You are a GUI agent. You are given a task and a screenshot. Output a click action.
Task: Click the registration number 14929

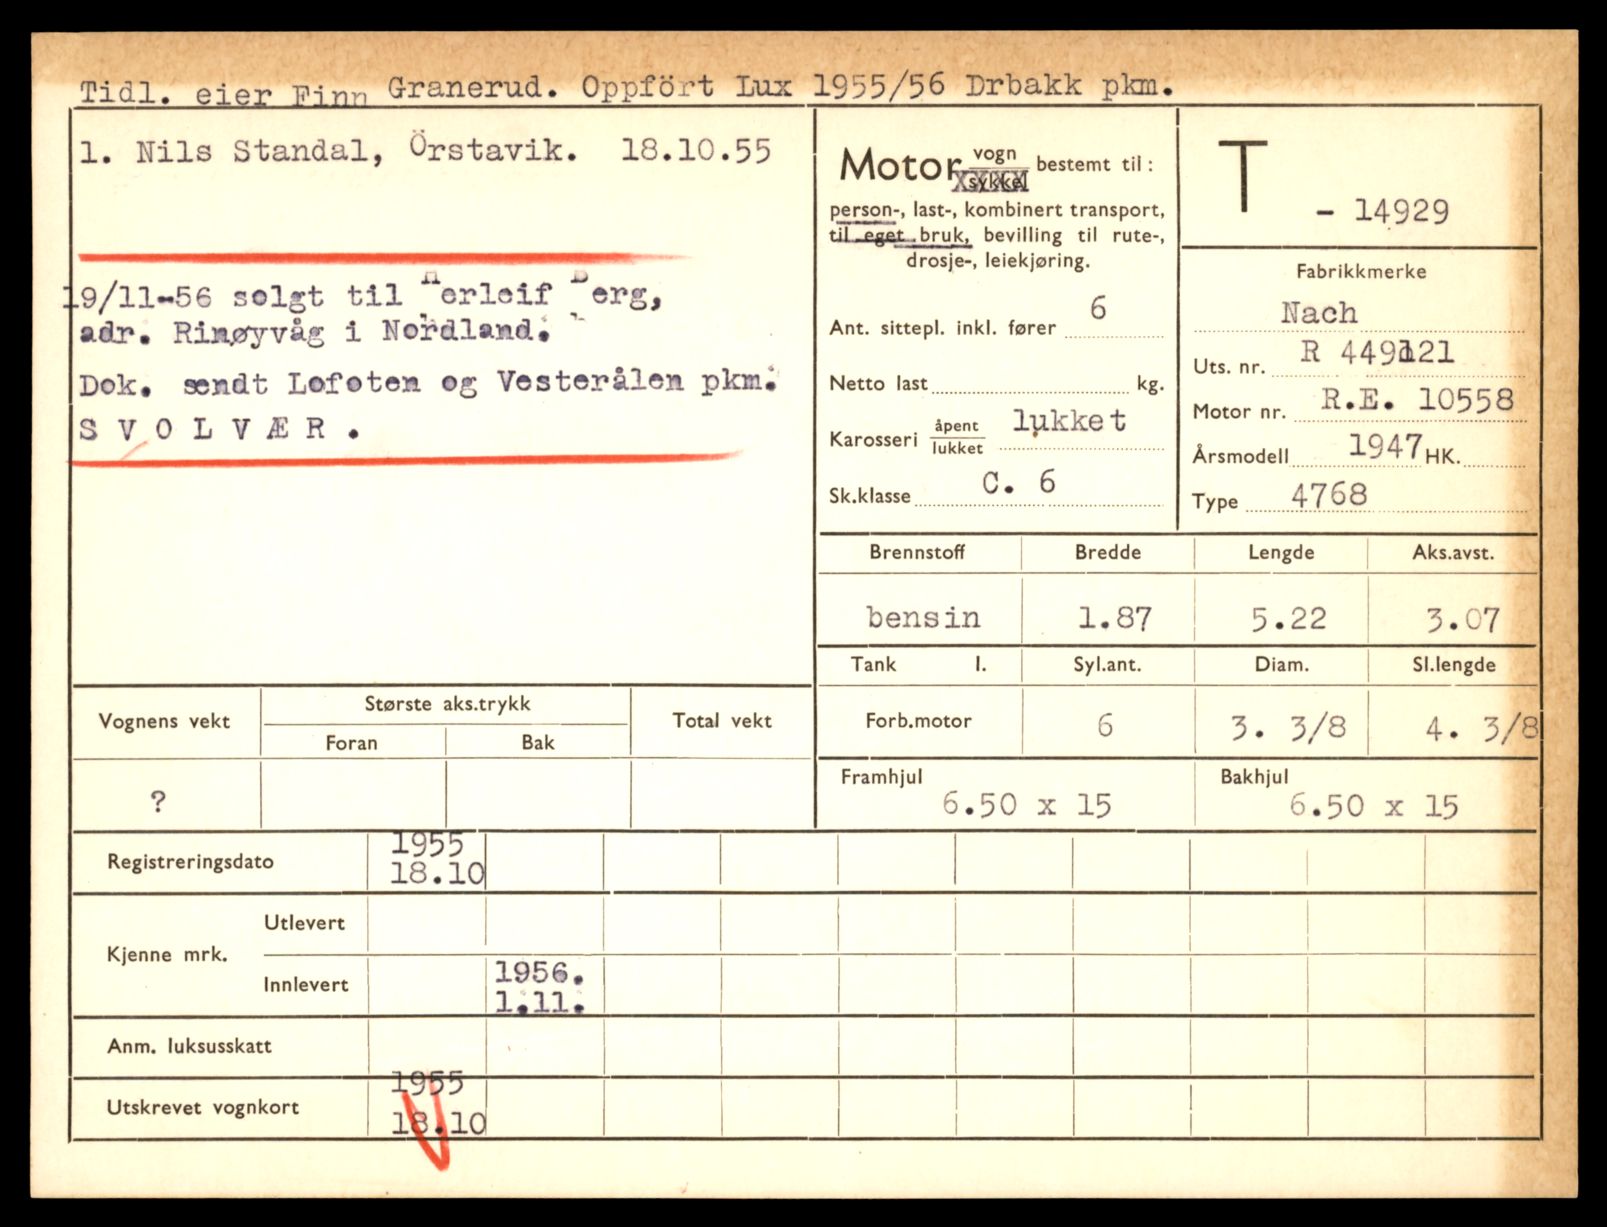tap(1400, 211)
